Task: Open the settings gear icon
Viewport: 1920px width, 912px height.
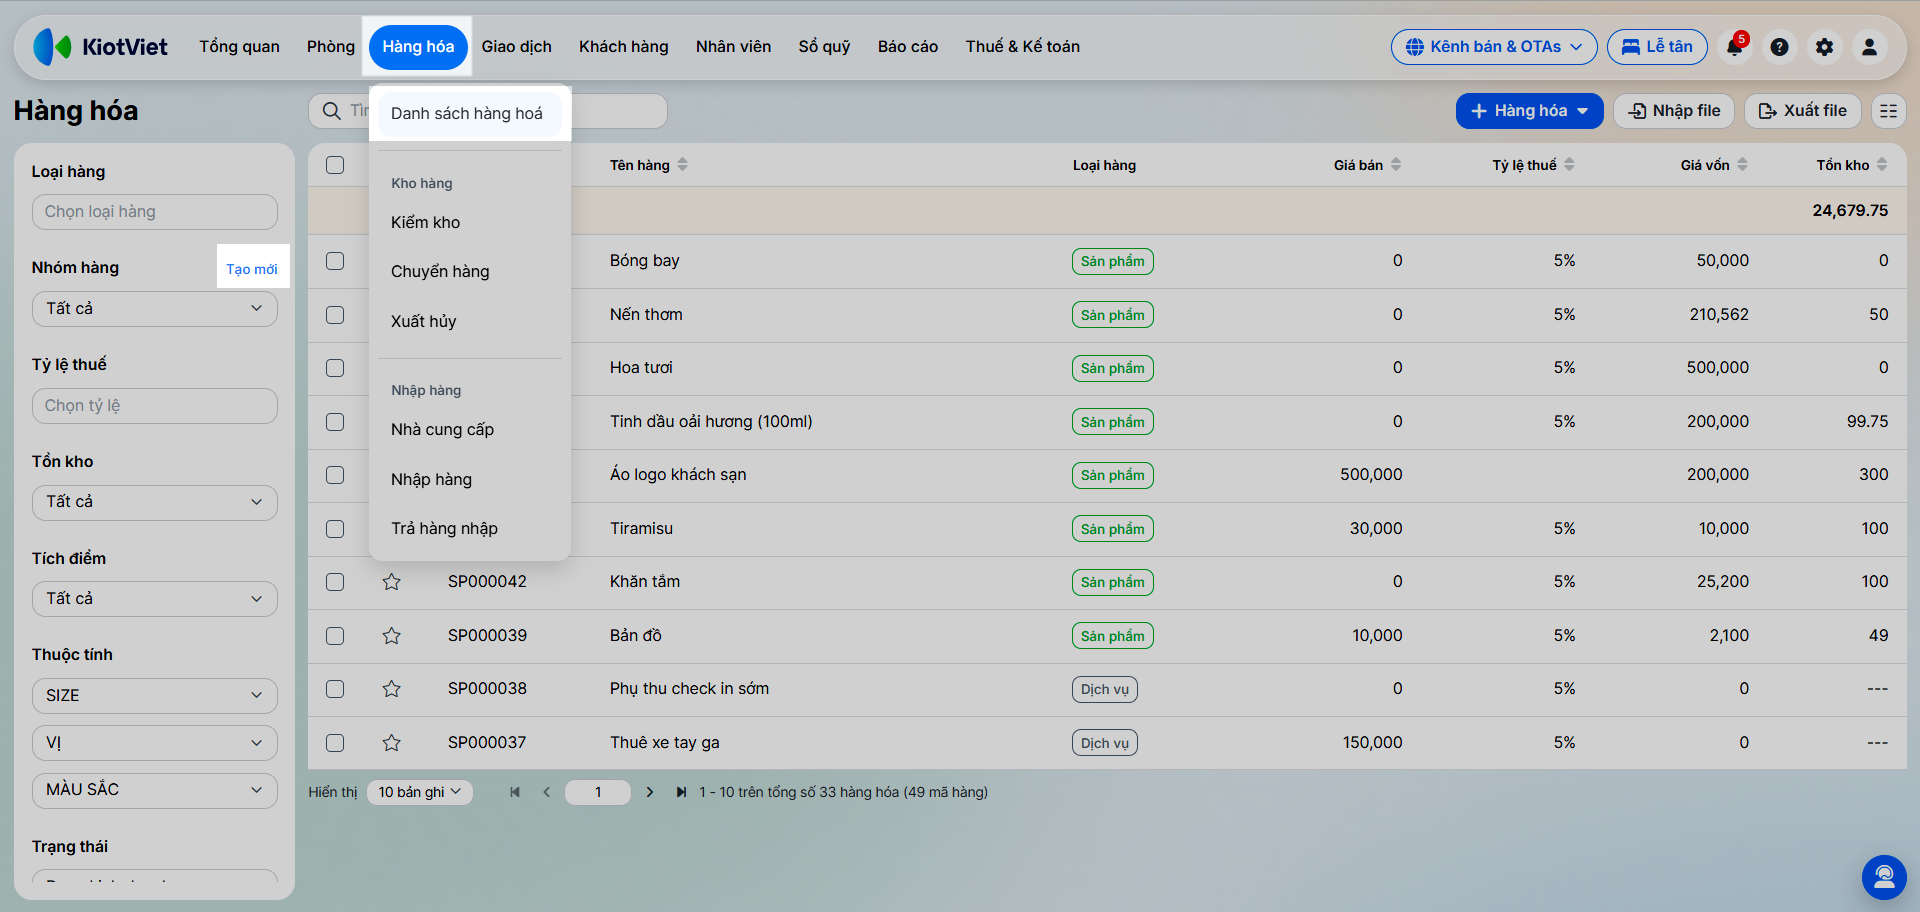Action: pyautogui.click(x=1824, y=47)
